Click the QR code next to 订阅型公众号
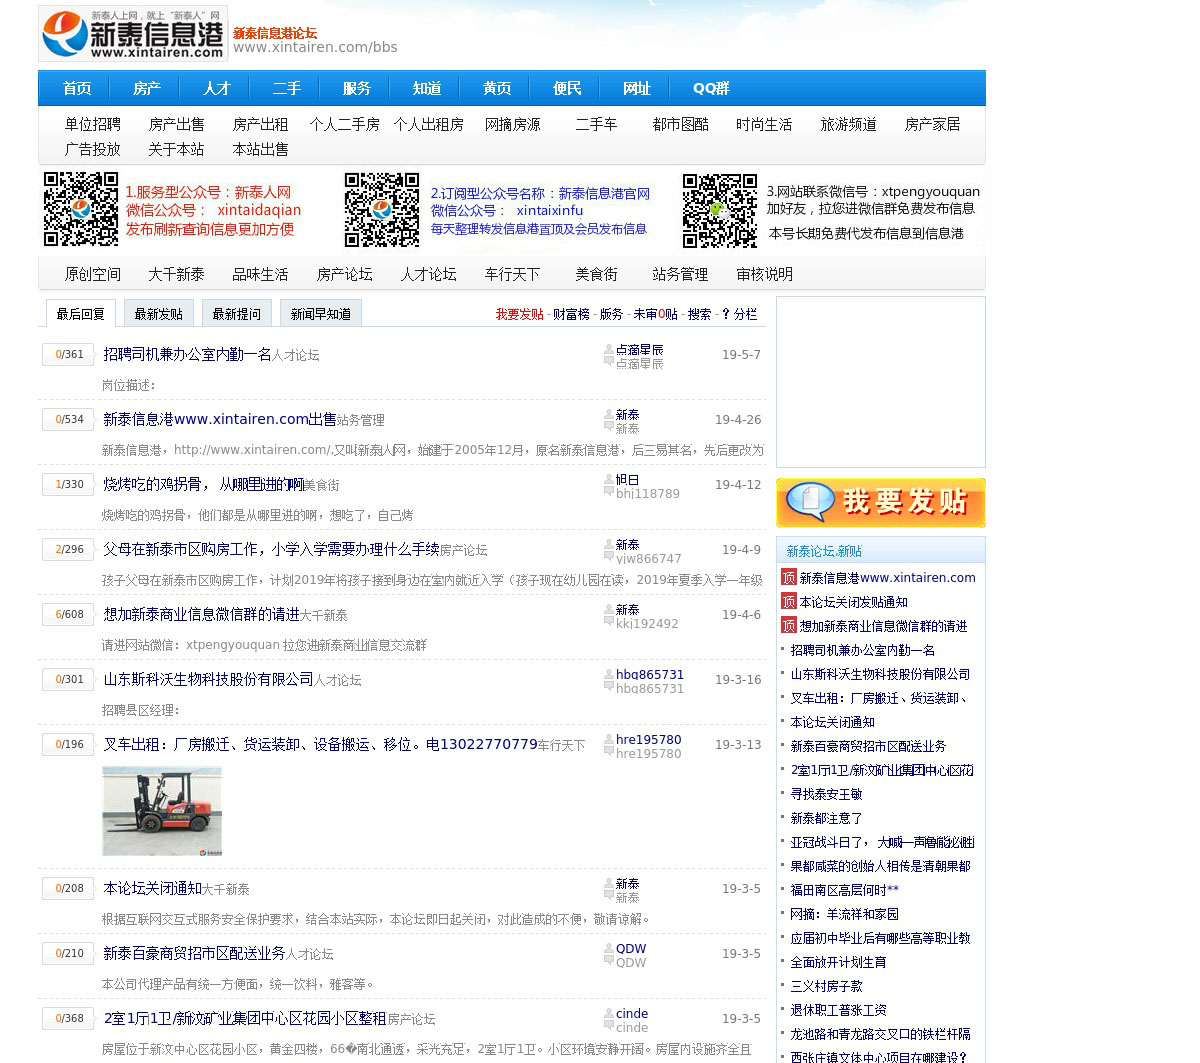The width and height of the screenshot is (1200, 1063). click(382, 209)
